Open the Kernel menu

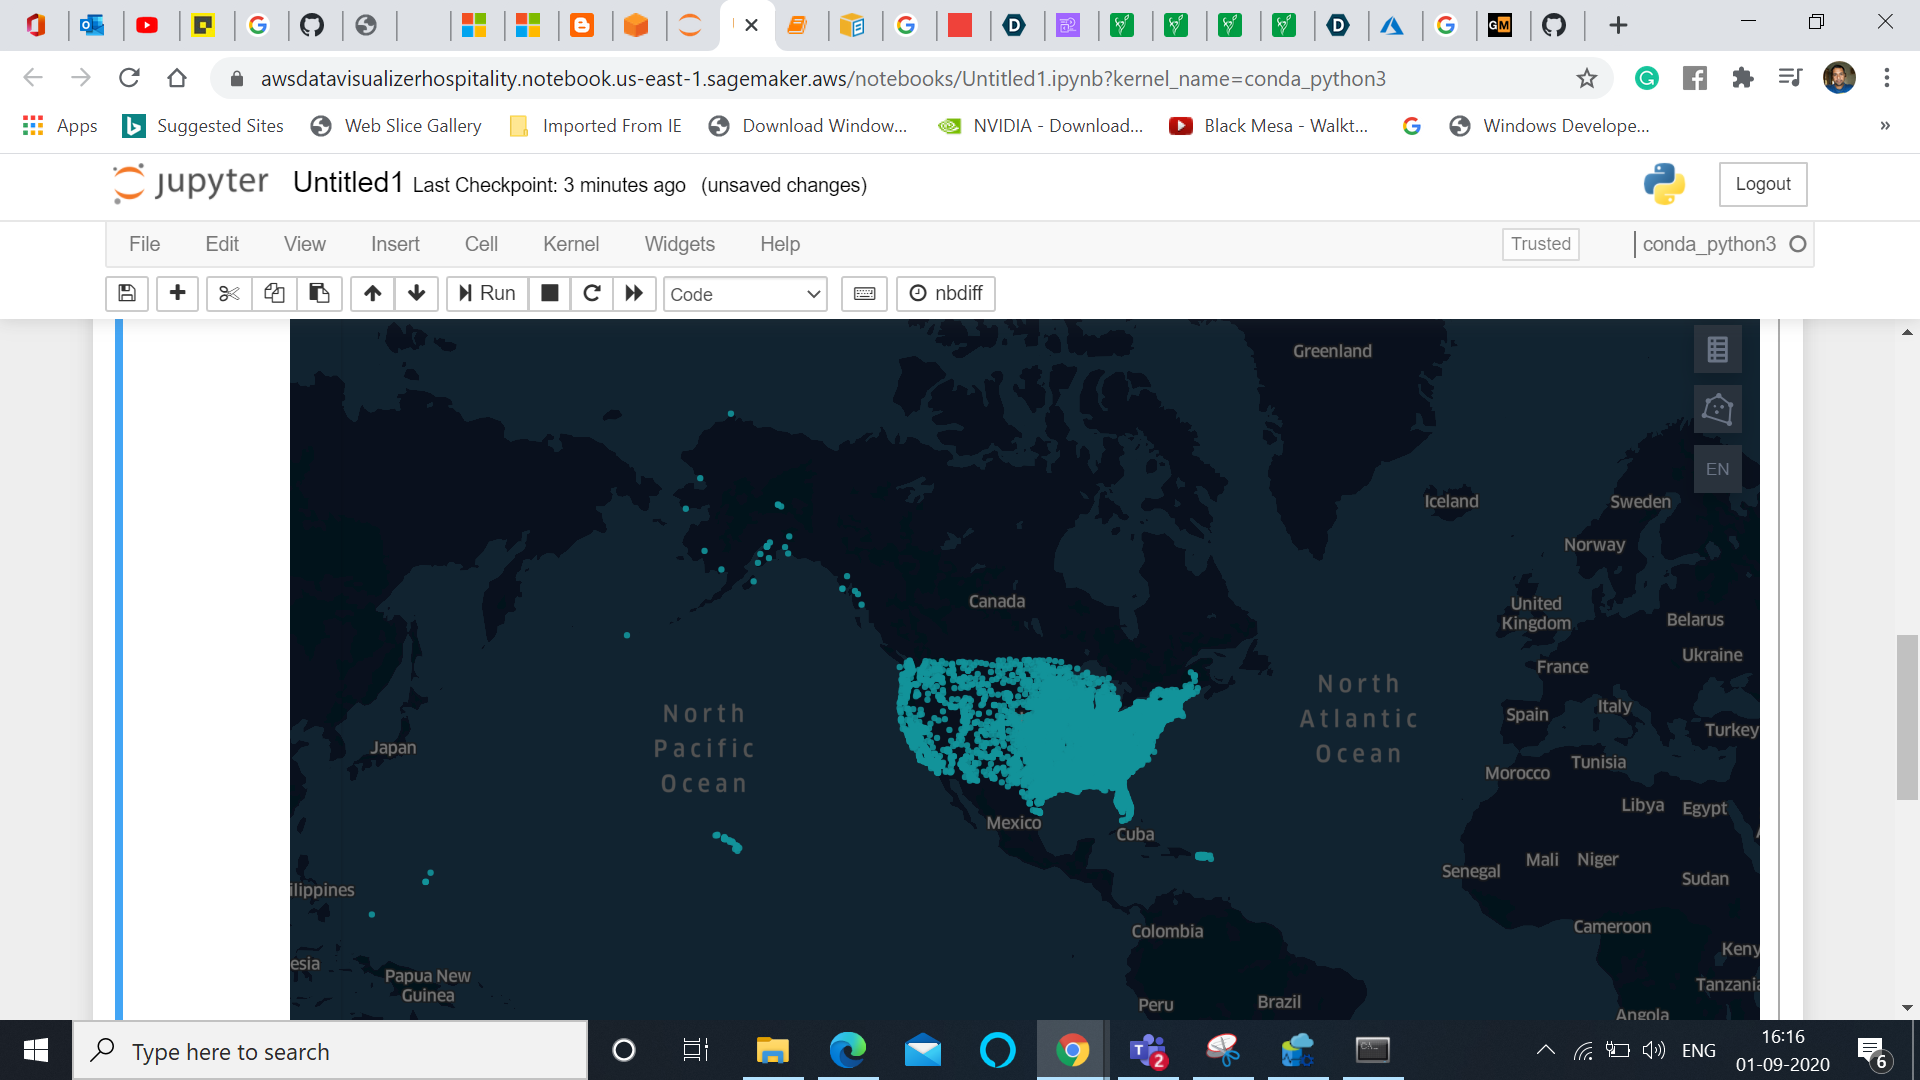(570, 244)
